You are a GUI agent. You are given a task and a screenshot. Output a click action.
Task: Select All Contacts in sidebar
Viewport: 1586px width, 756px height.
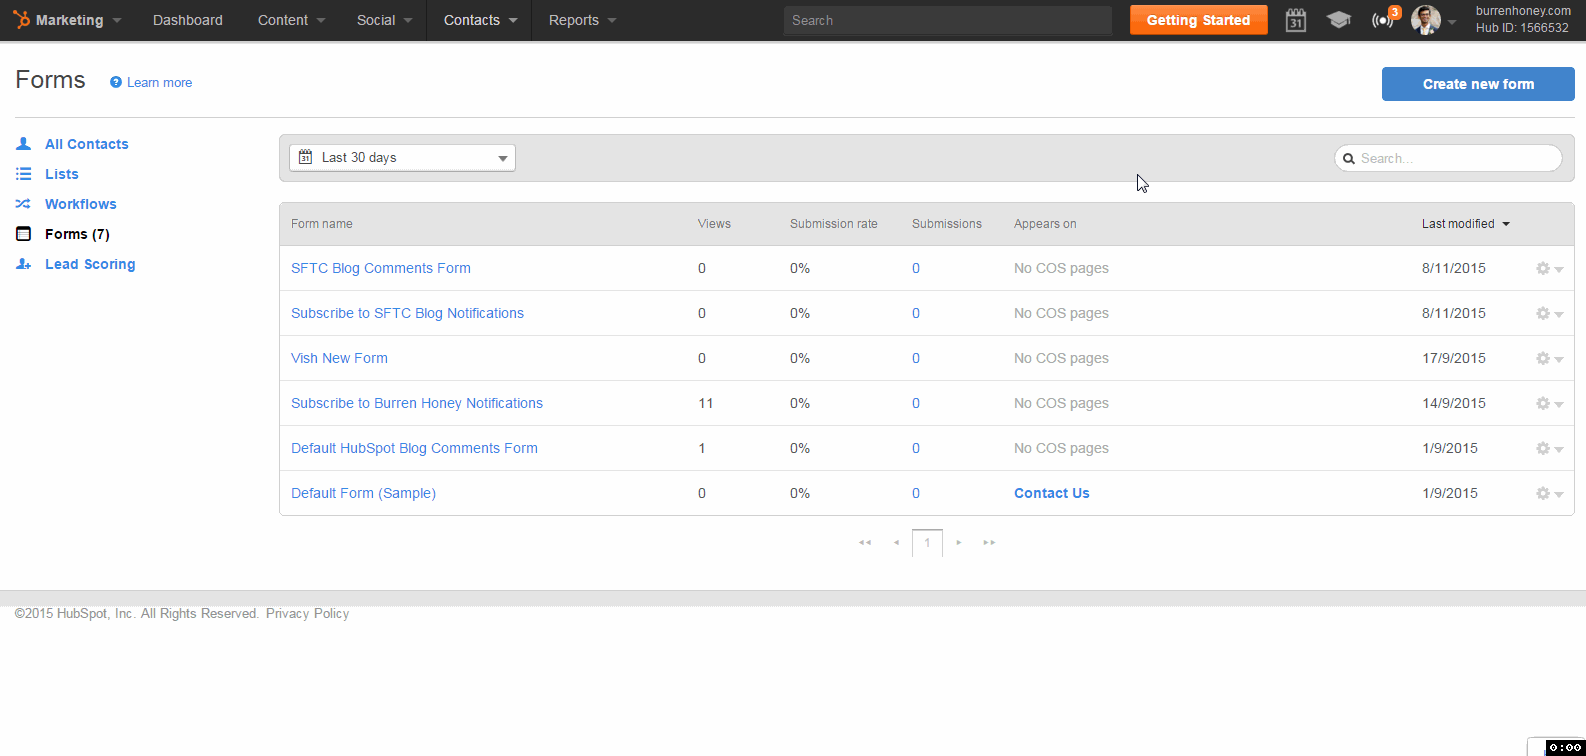click(x=87, y=144)
